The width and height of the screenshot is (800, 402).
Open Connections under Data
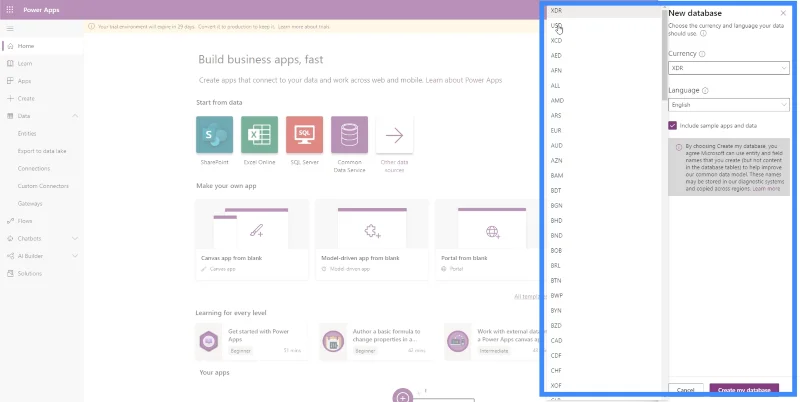click(x=34, y=168)
